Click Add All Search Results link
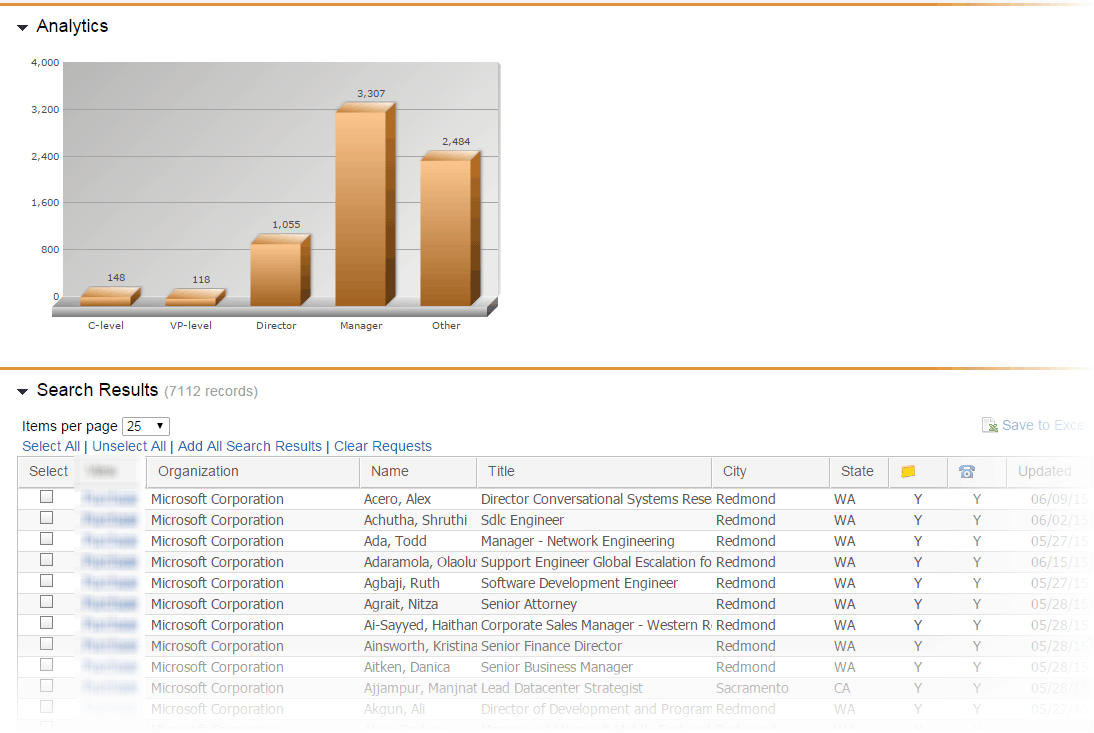 pos(250,446)
